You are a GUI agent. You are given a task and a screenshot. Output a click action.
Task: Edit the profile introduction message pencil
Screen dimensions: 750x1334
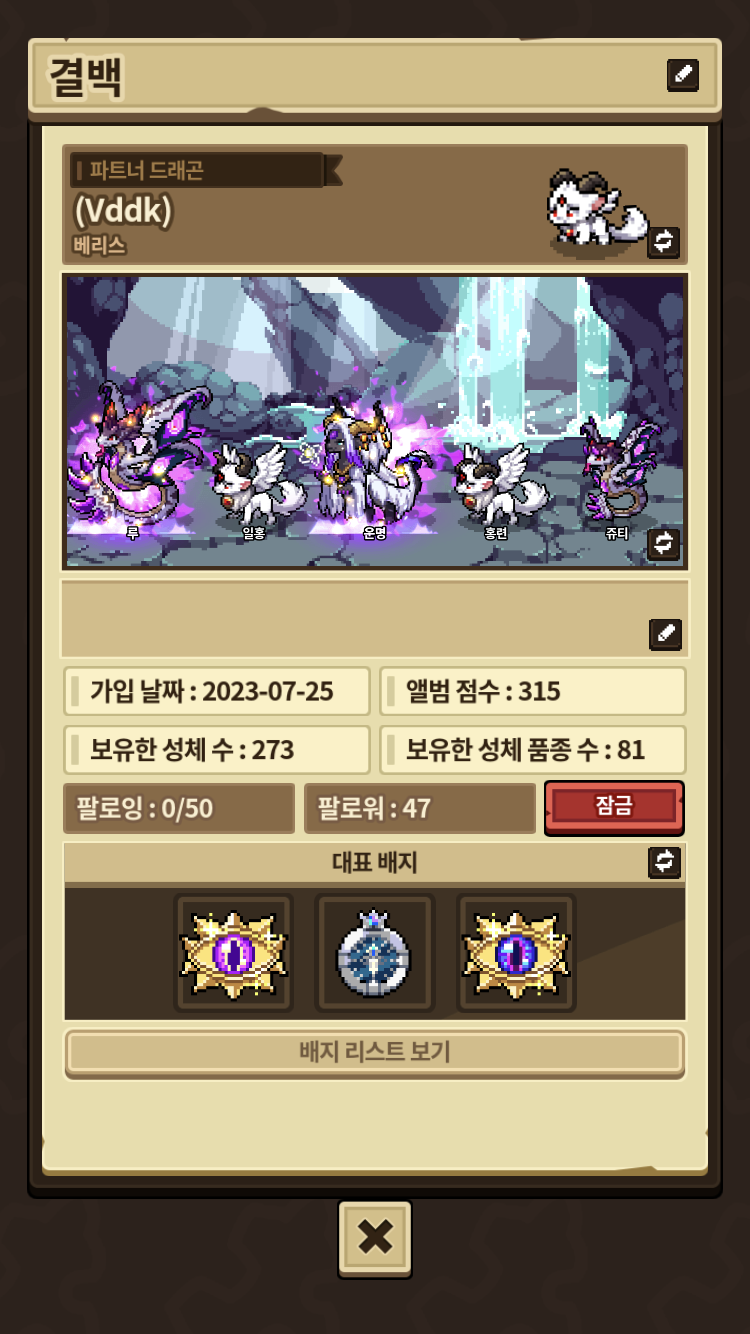pos(665,634)
